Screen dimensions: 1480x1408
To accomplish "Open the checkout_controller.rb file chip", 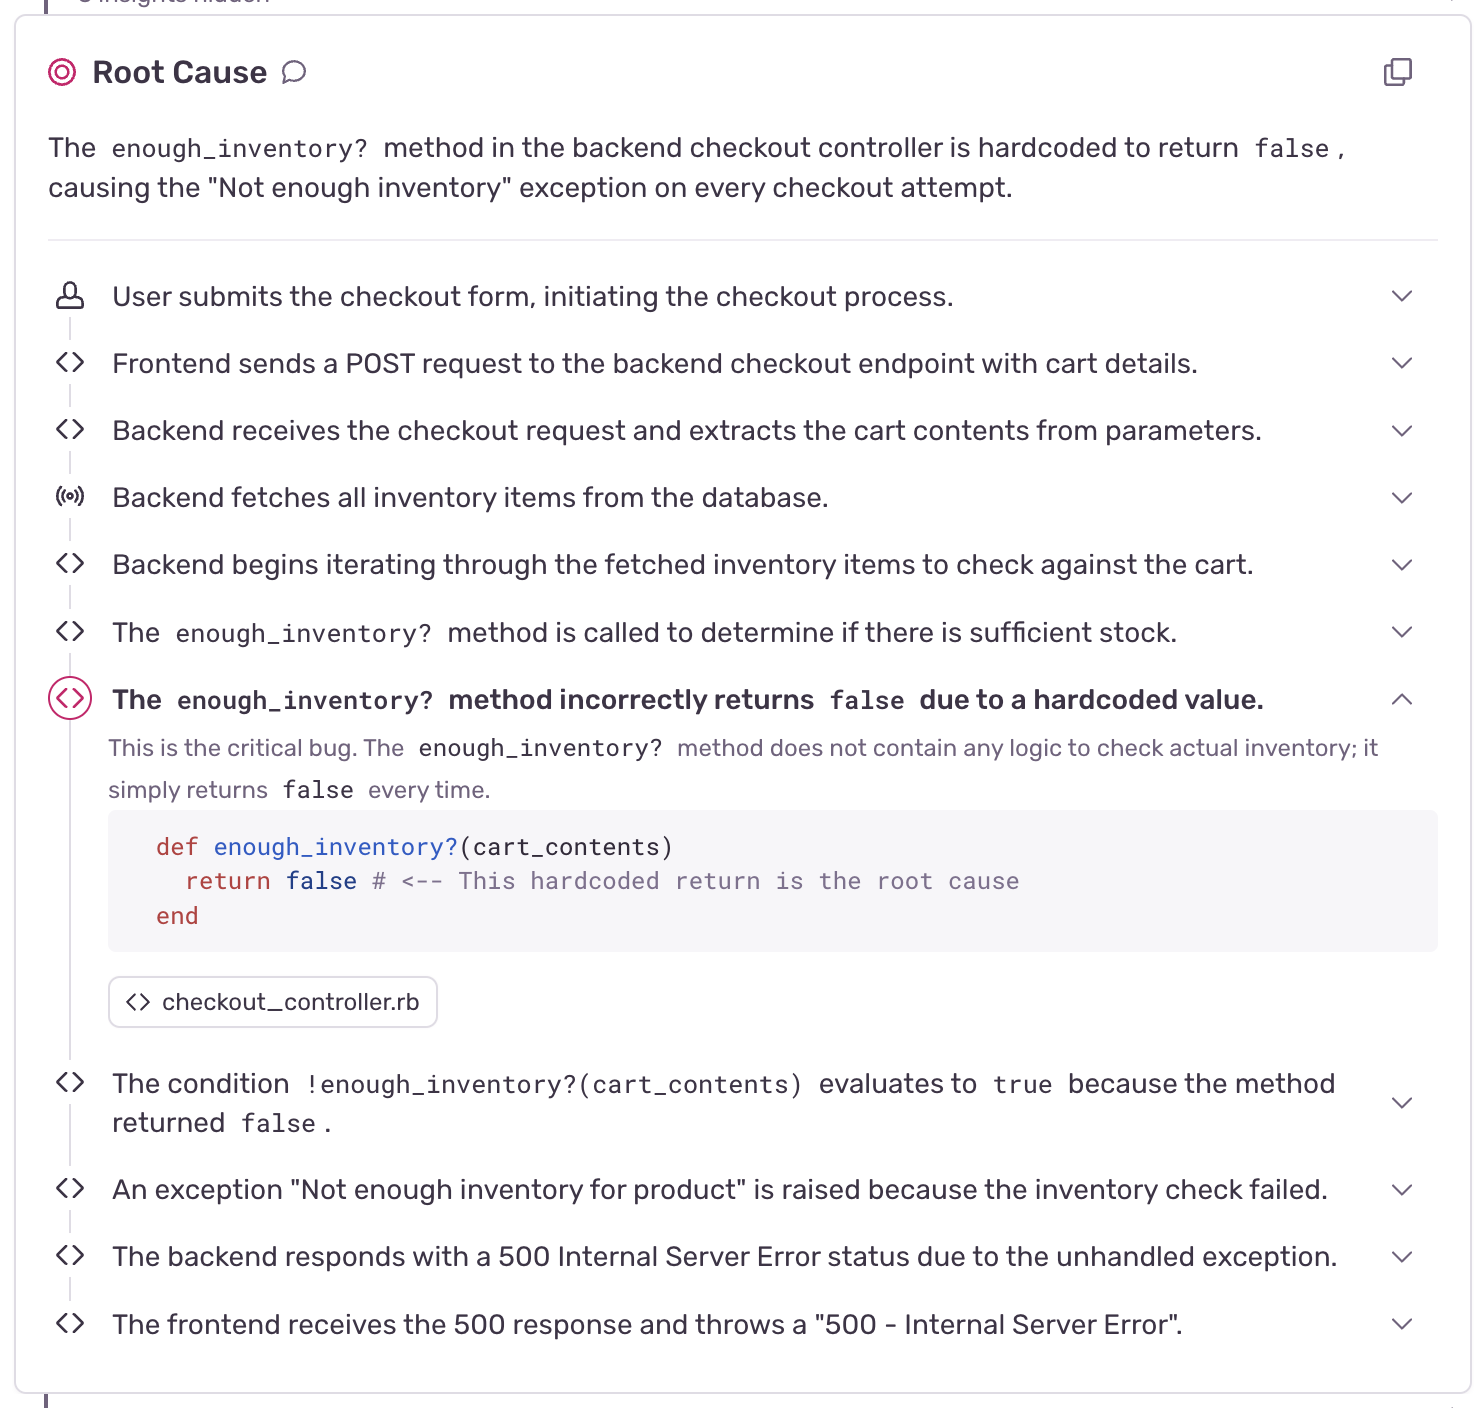I will tap(272, 1001).
